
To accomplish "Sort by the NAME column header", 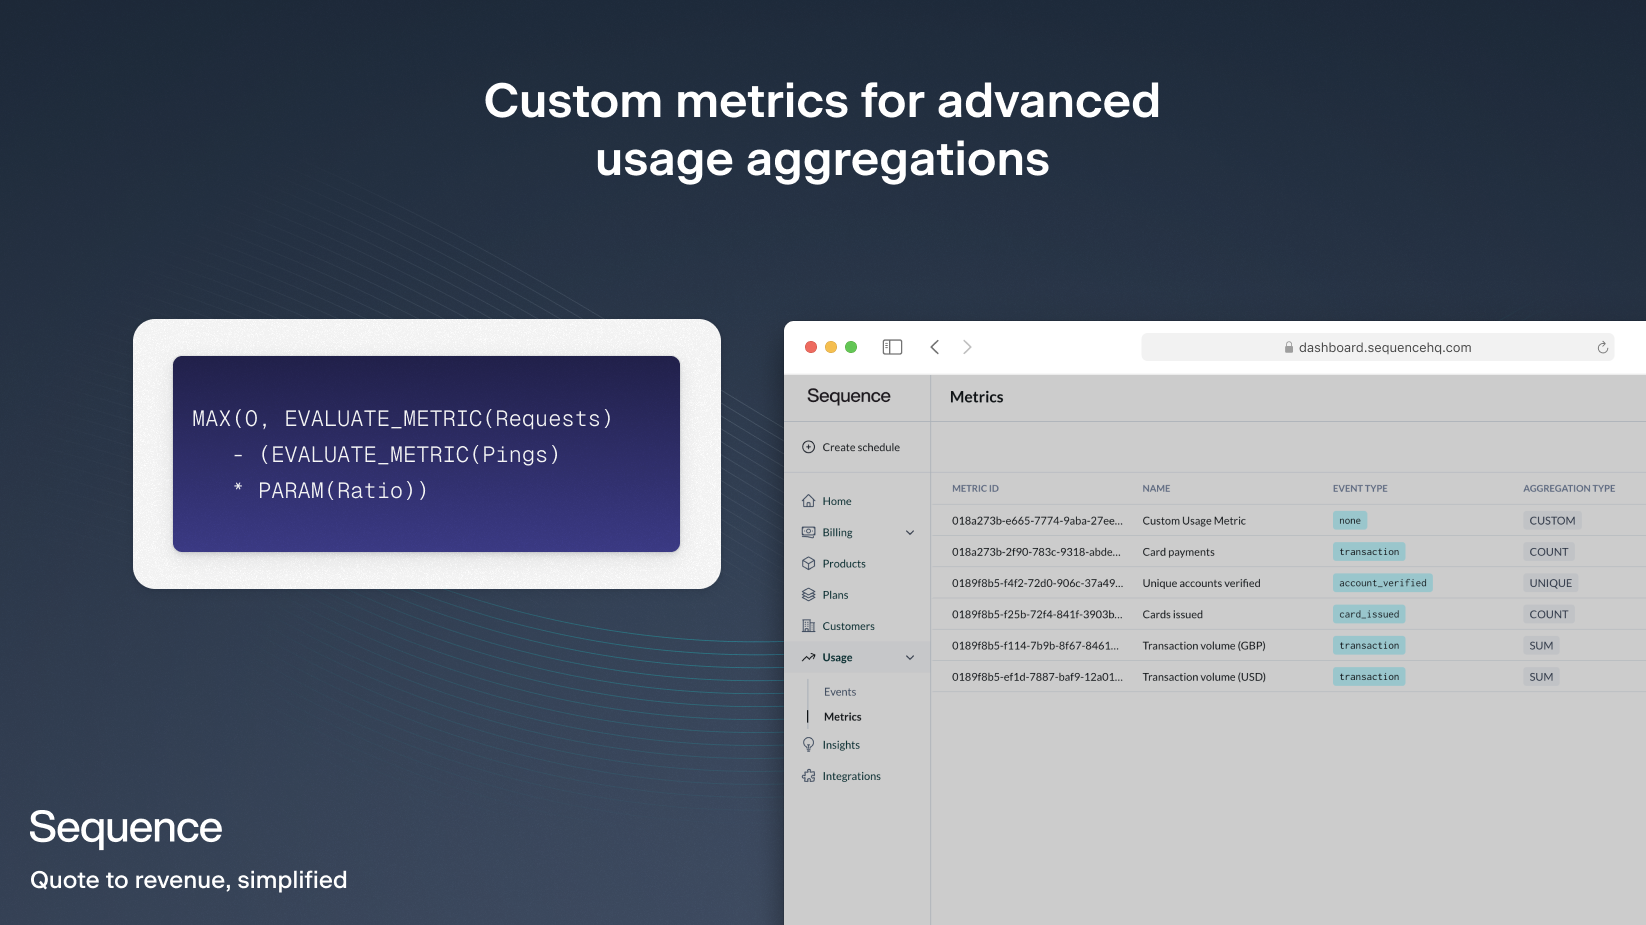I will [x=1156, y=489].
